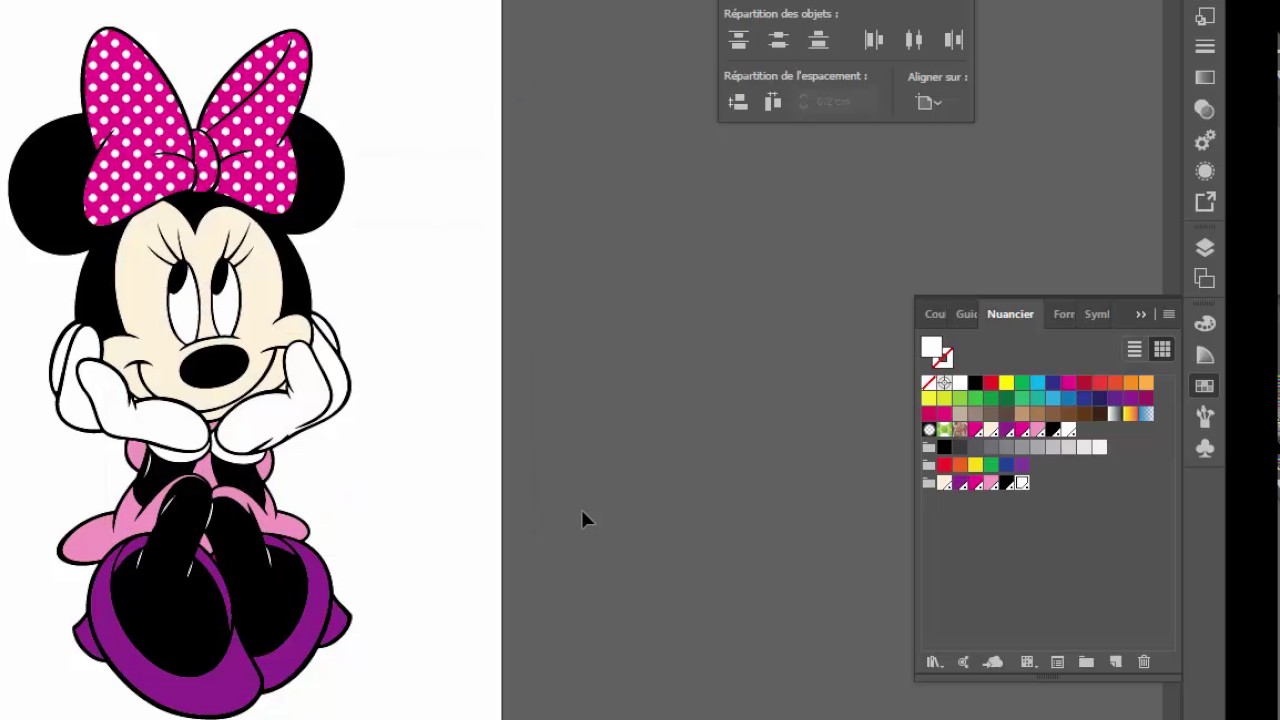Open the Gradient panel icon in dock
Screen dimensions: 1280x720
1205,78
